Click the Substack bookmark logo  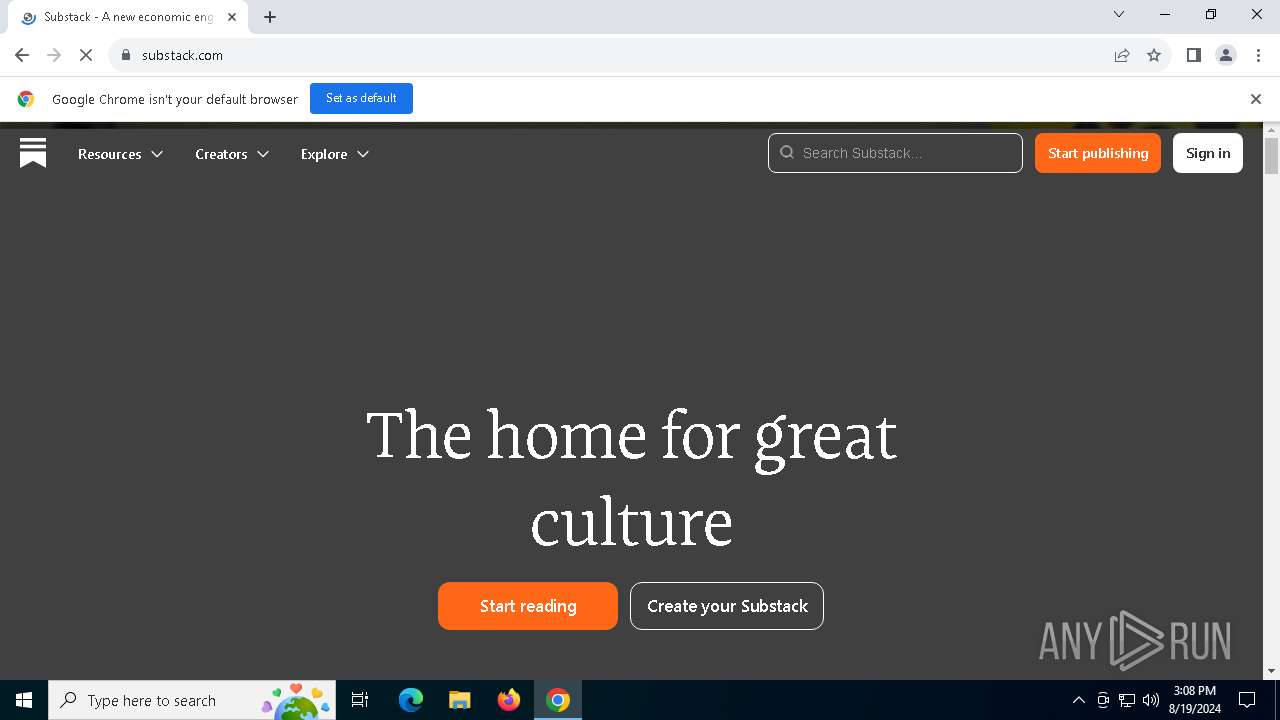click(x=33, y=153)
